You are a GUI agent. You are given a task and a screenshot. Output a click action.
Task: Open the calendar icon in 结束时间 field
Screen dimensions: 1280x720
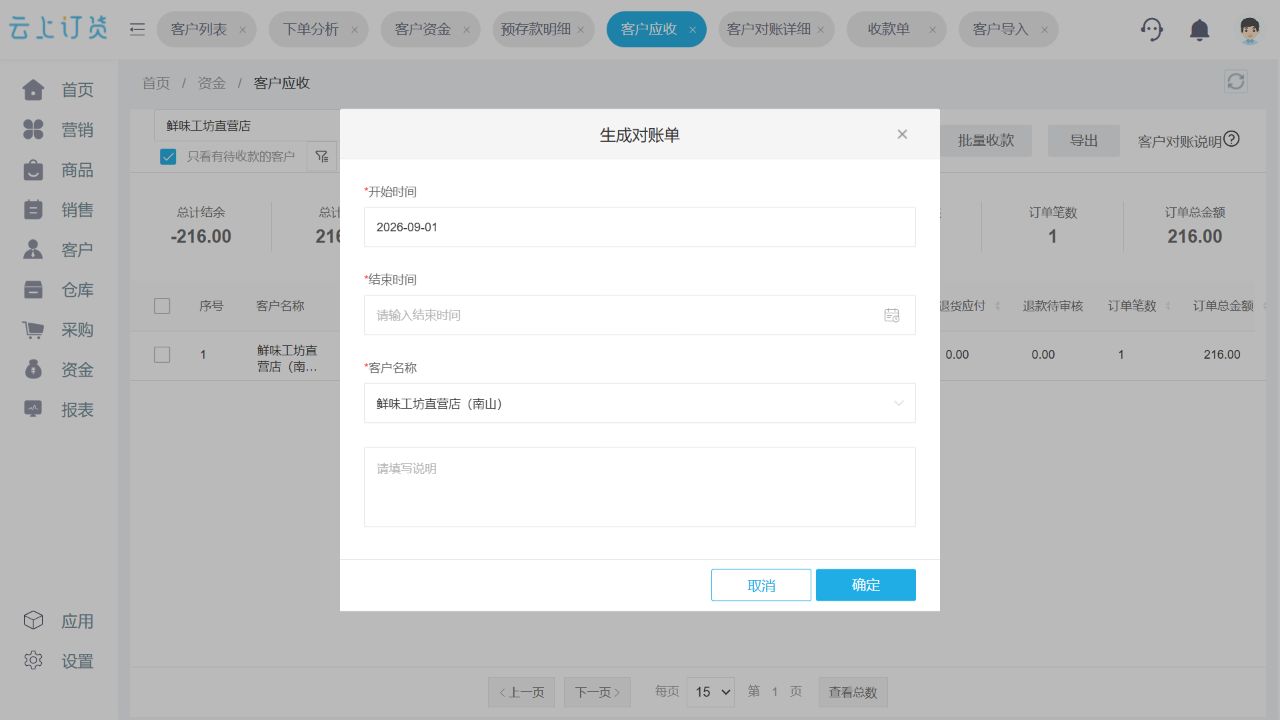coord(892,315)
